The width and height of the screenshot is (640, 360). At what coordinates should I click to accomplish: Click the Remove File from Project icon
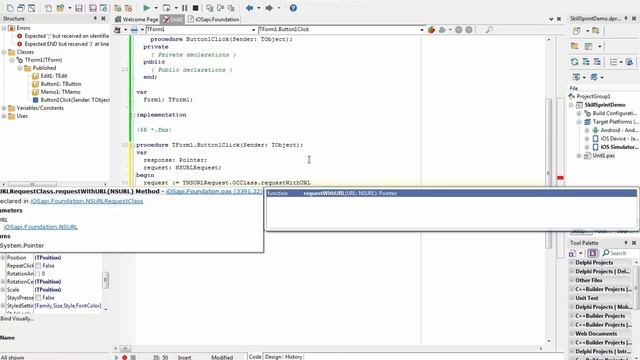tap(128, 8)
